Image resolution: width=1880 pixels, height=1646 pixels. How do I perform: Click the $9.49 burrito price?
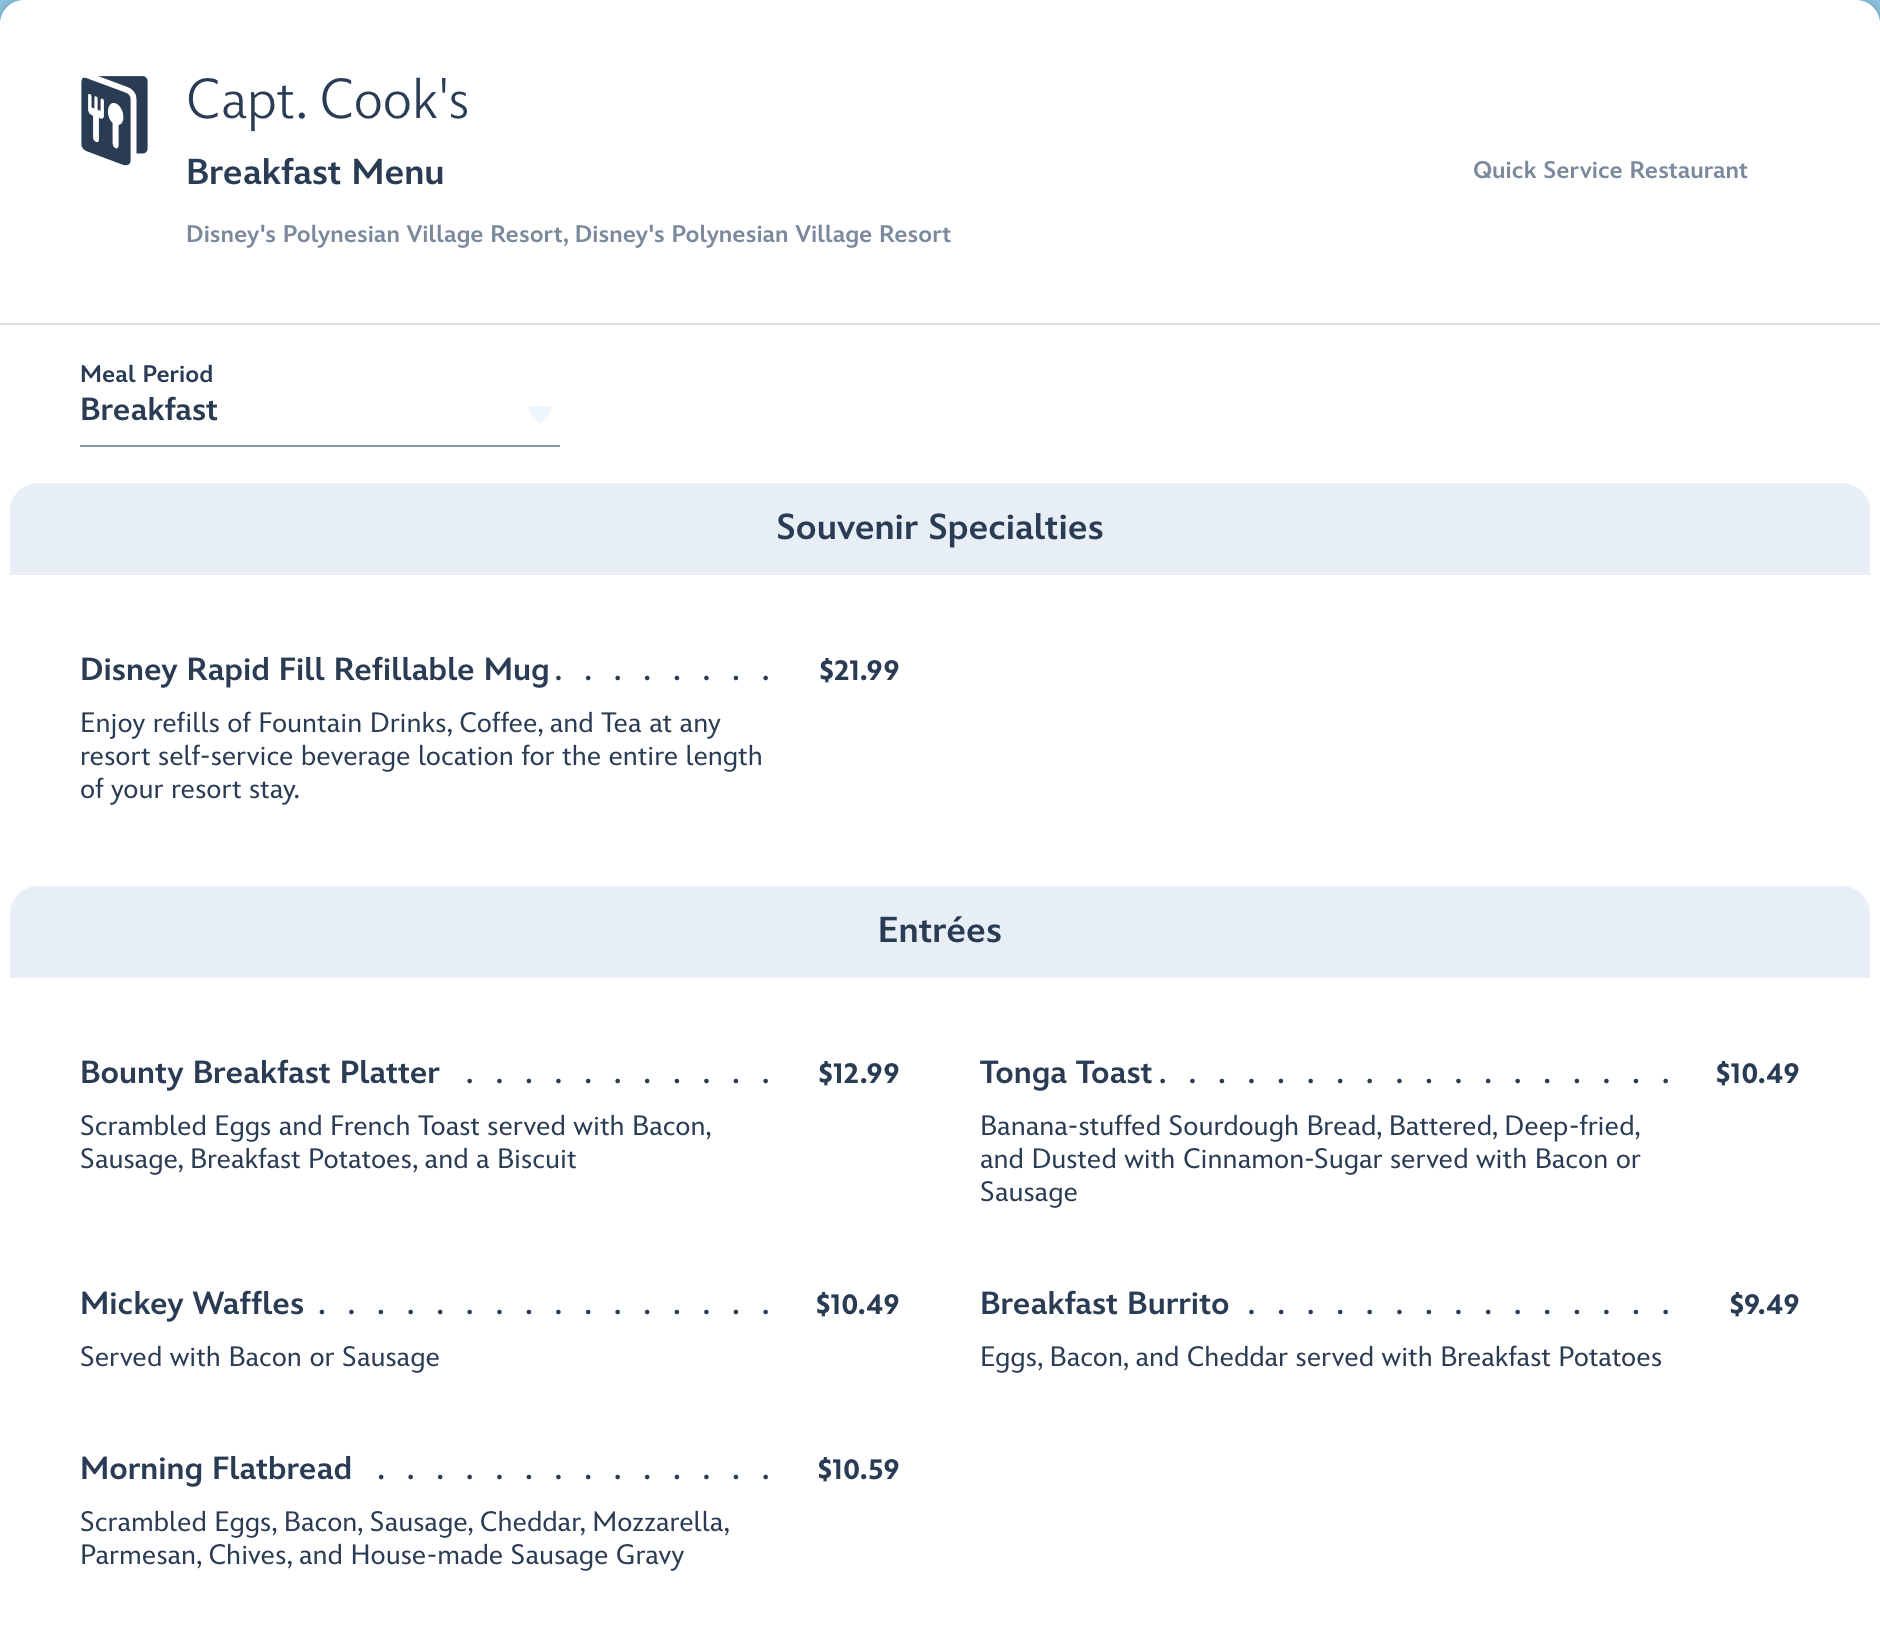[1763, 1305]
